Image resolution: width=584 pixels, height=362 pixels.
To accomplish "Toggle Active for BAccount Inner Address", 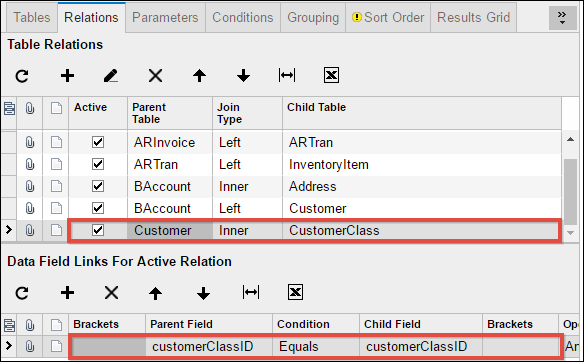I will point(98,186).
